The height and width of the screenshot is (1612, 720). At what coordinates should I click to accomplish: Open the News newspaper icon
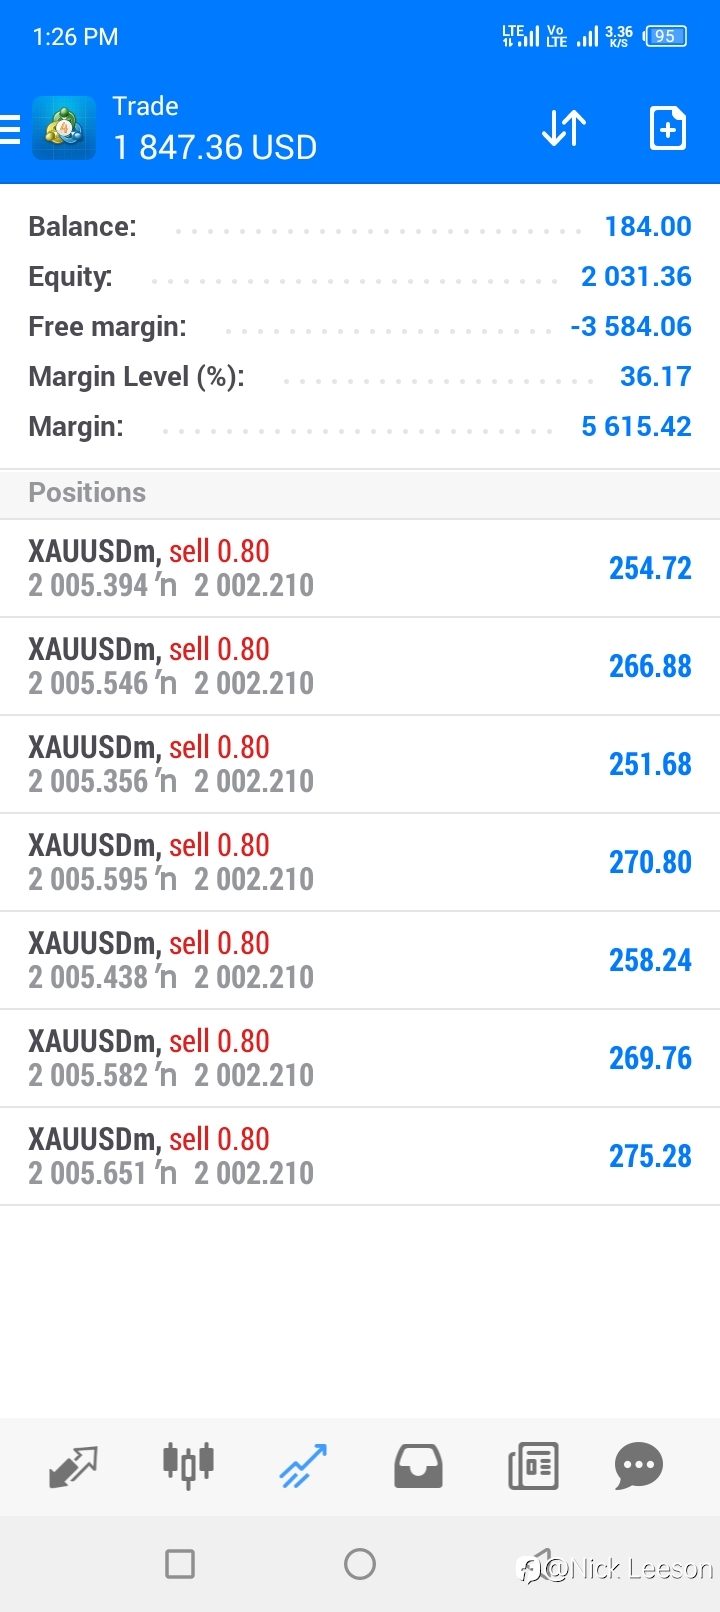(533, 1466)
